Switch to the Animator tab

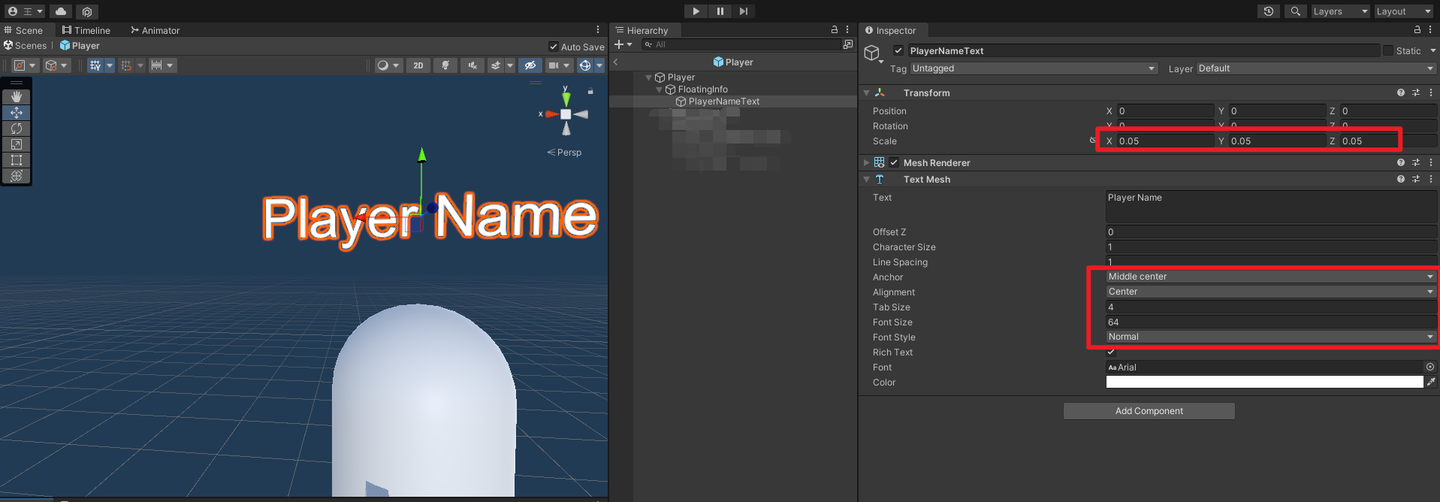pos(155,30)
